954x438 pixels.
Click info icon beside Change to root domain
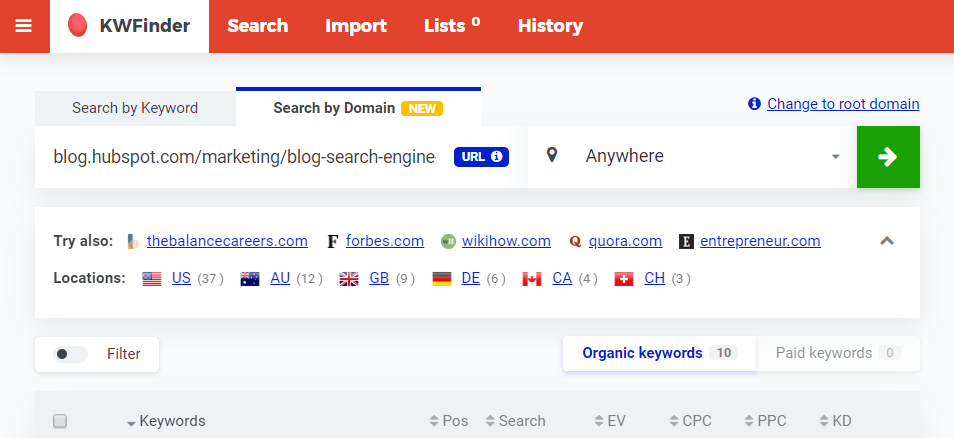754,104
